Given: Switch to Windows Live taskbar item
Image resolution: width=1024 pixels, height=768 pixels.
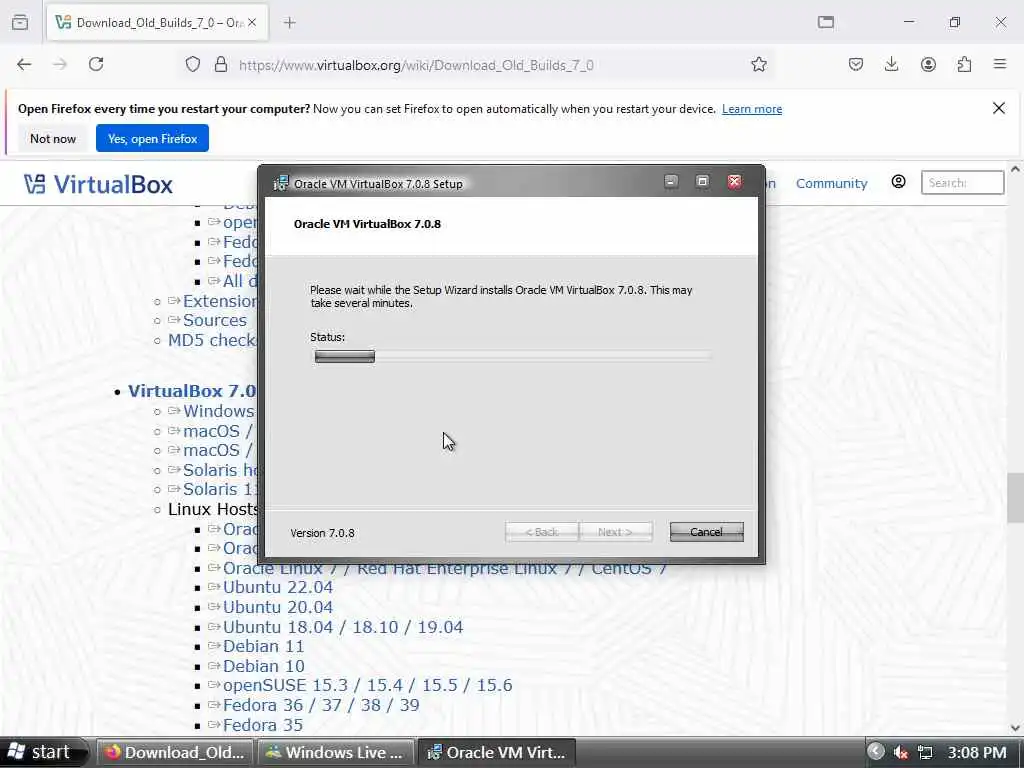Looking at the screenshot, I should click(x=336, y=752).
